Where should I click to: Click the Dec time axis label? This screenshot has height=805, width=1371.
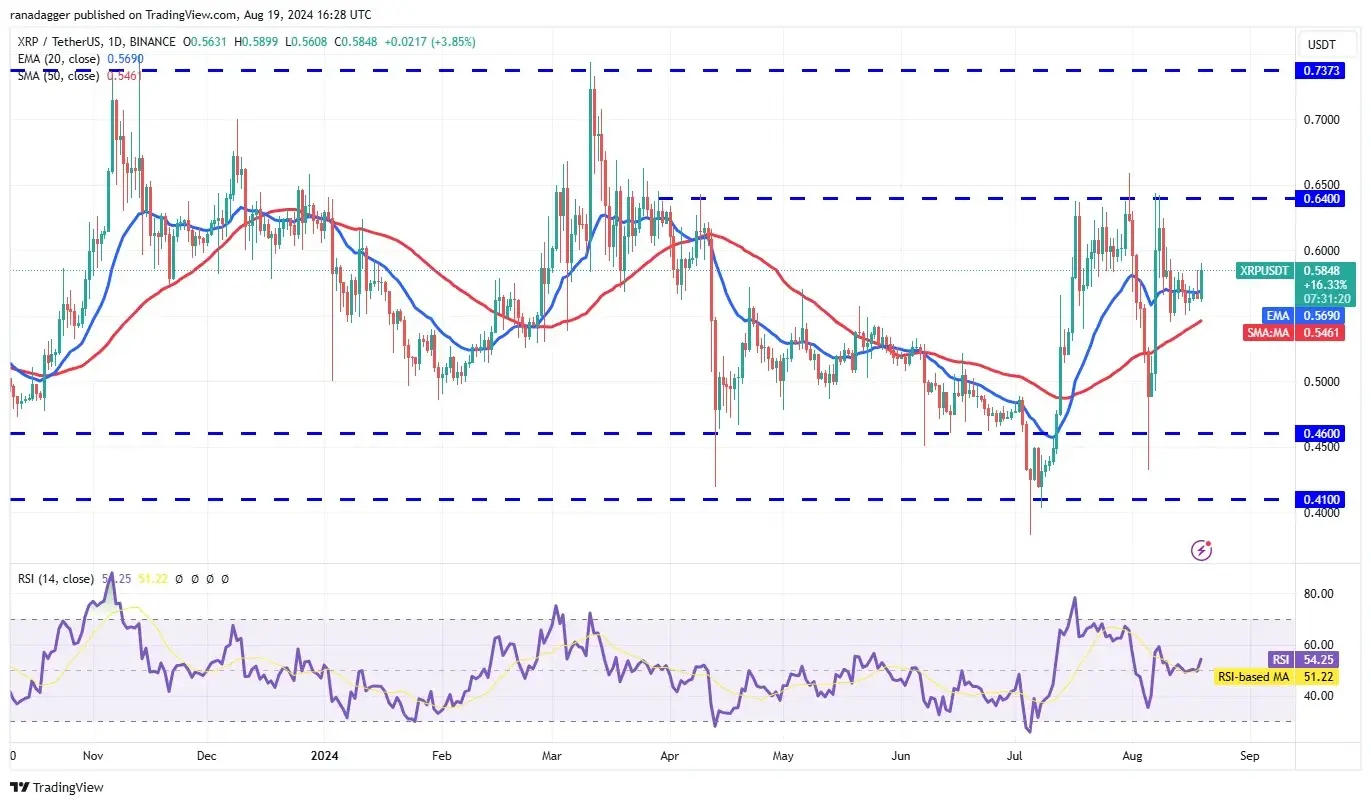[207, 756]
